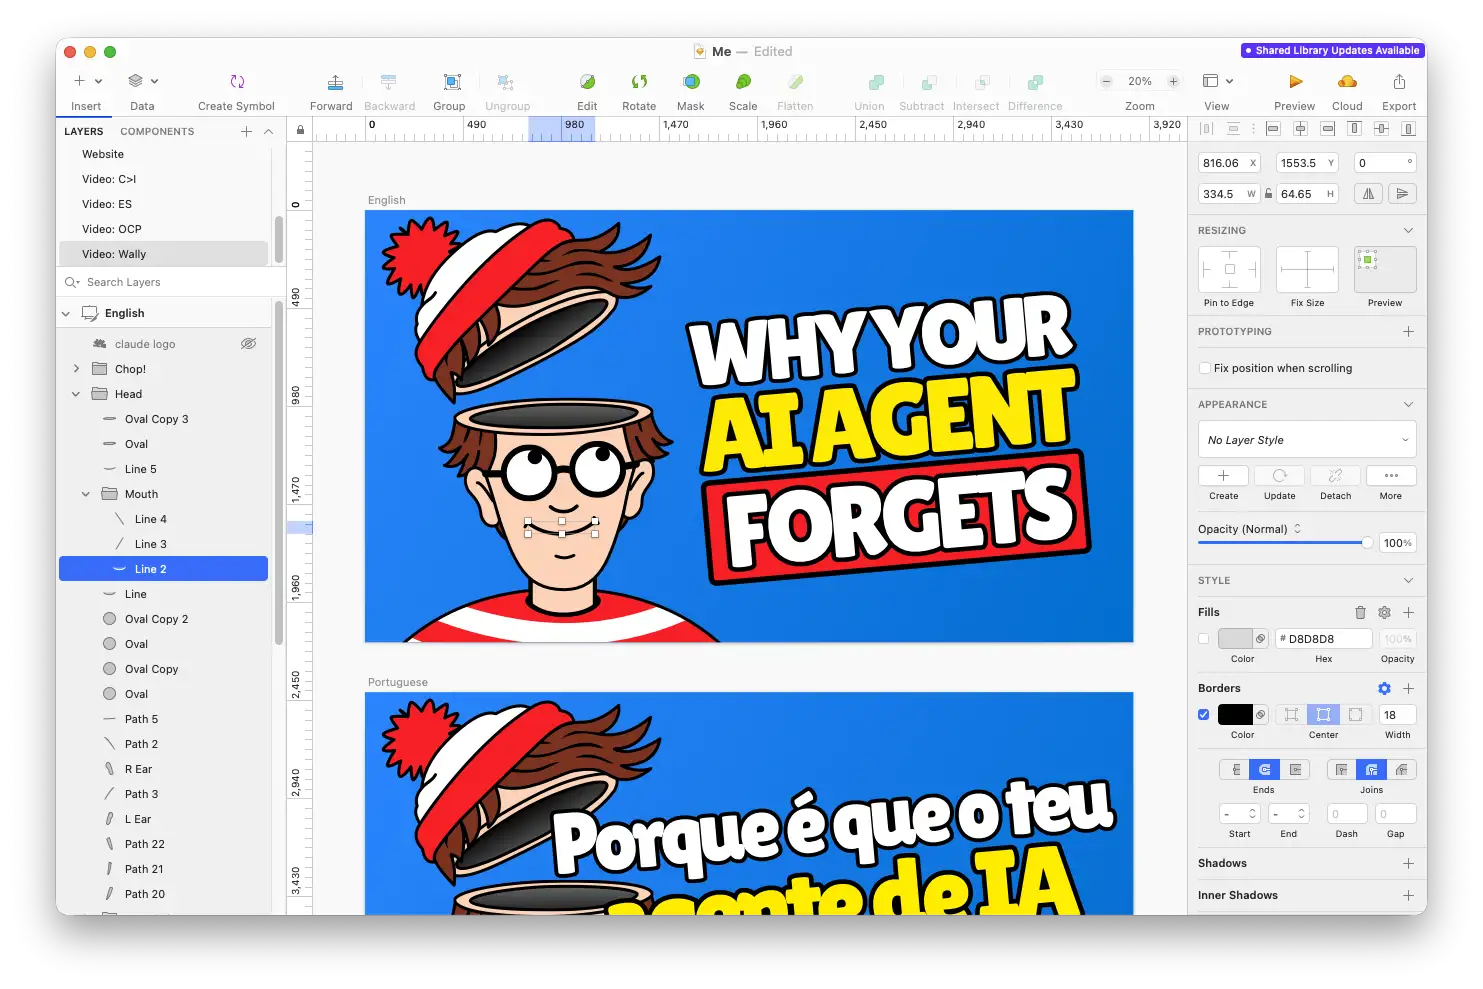This screenshot has height=989, width=1483.
Task: Select the Forward arrange tool
Action: tap(335, 82)
